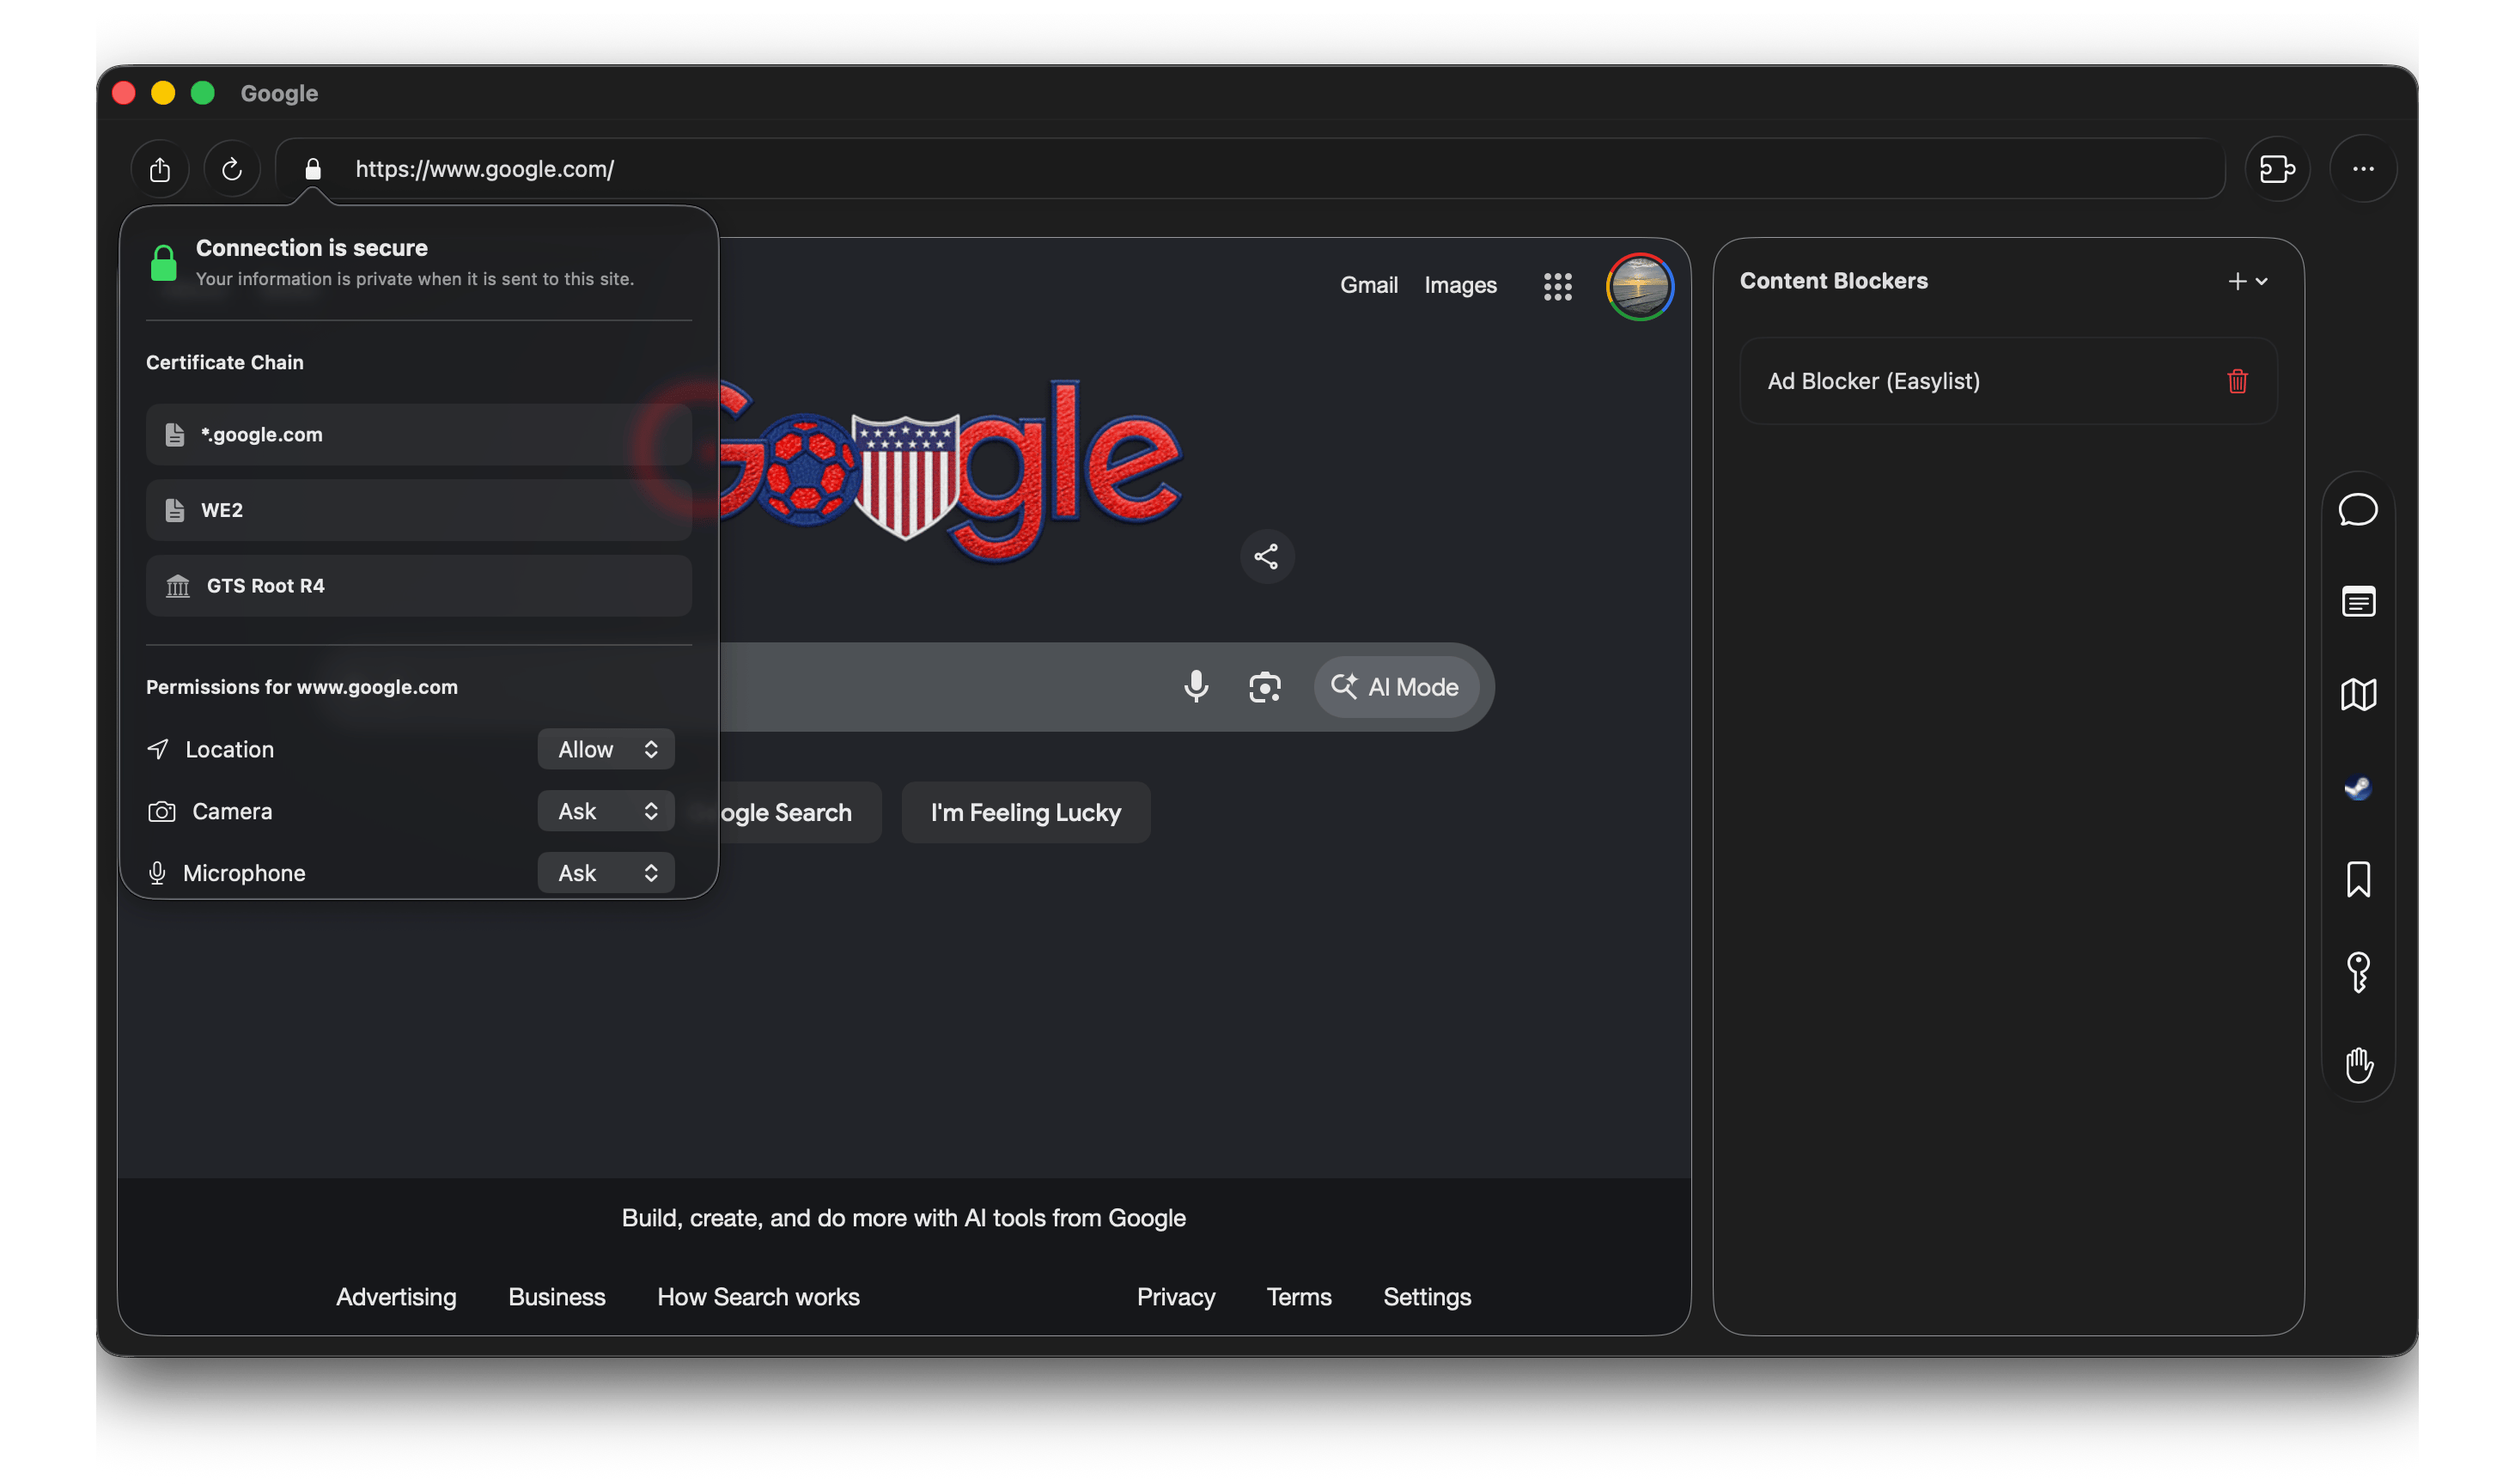Open the Privacy footer link
This screenshot has width=2515, height=1484.
(1176, 1297)
